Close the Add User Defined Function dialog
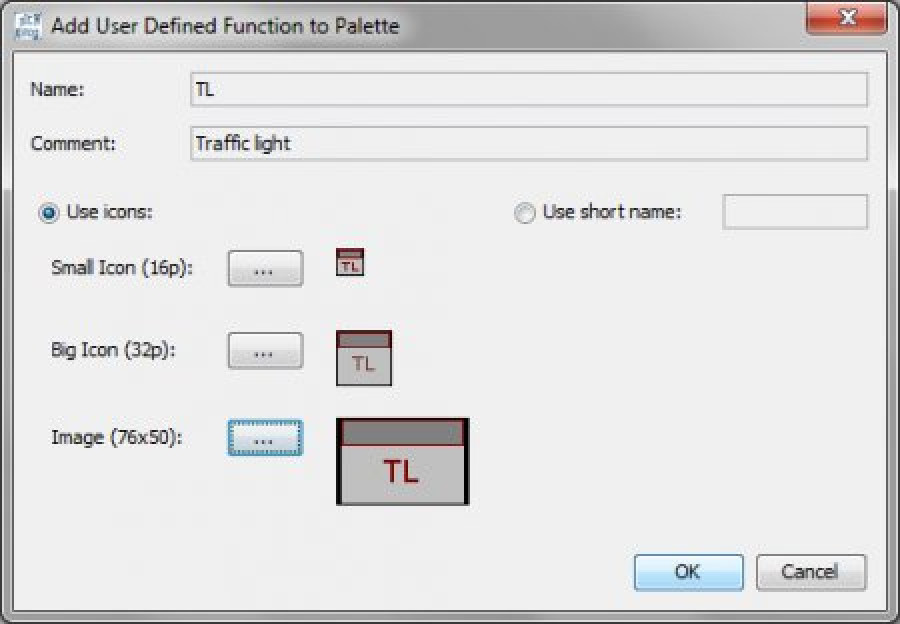The width and height of the screenshot is (900, 624). [x=847, y=18]
